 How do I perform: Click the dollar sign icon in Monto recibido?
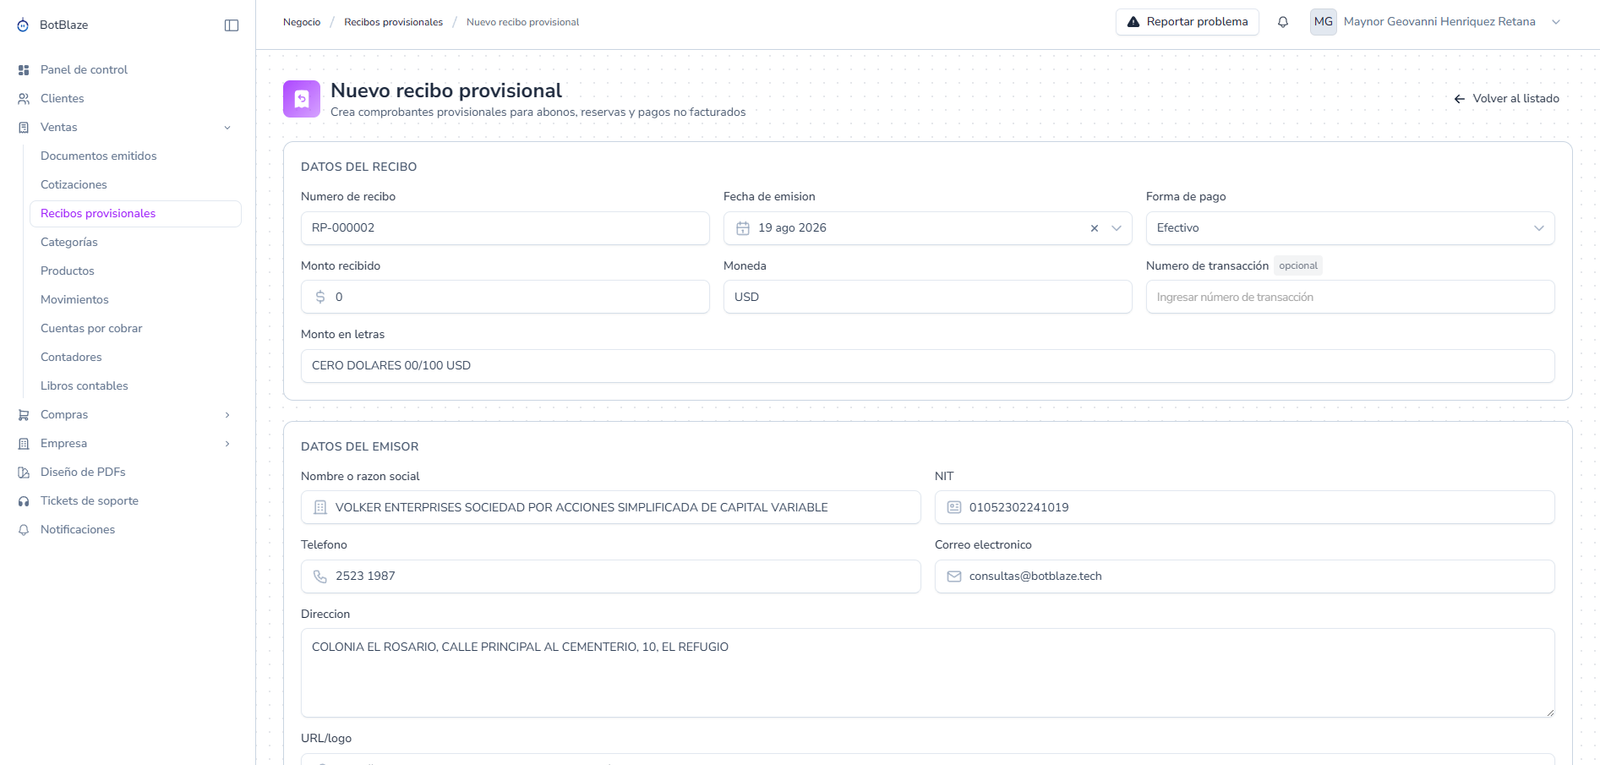320,297
